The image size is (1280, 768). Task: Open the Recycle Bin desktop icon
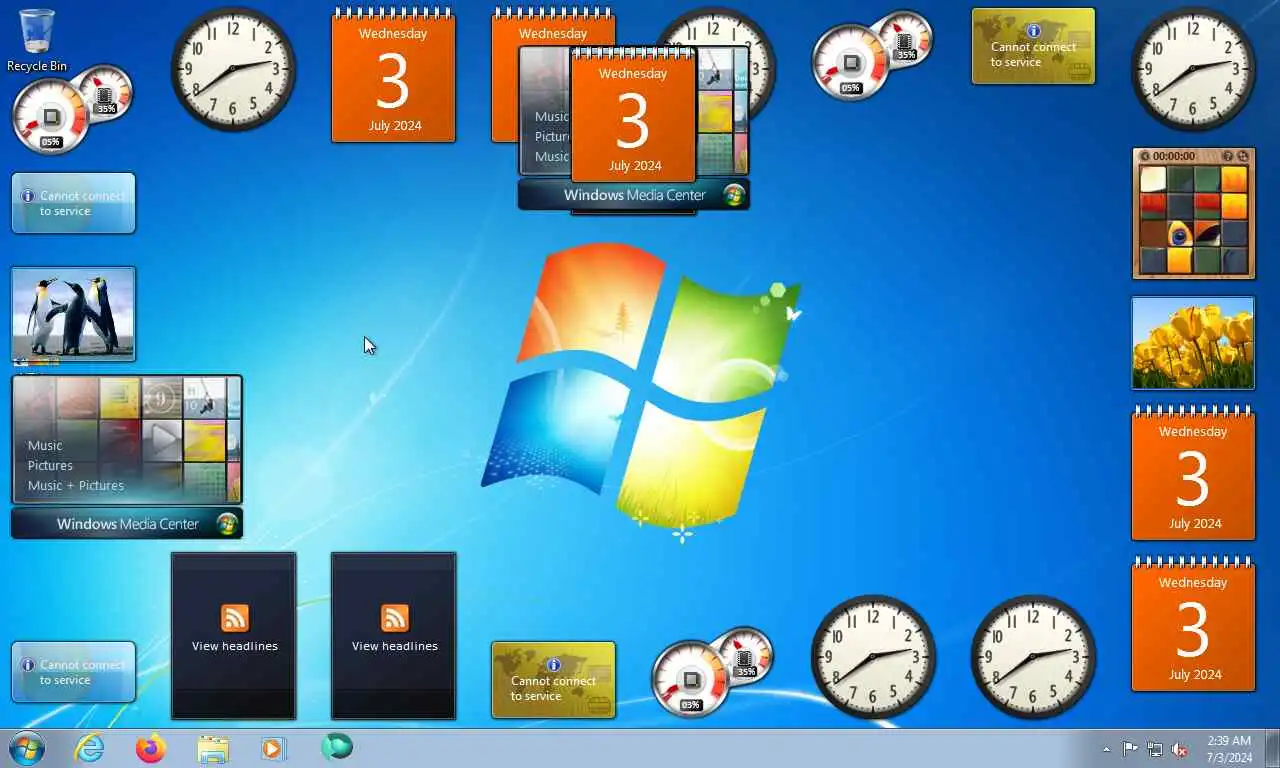pyautogui.click(x=37, y=40)
